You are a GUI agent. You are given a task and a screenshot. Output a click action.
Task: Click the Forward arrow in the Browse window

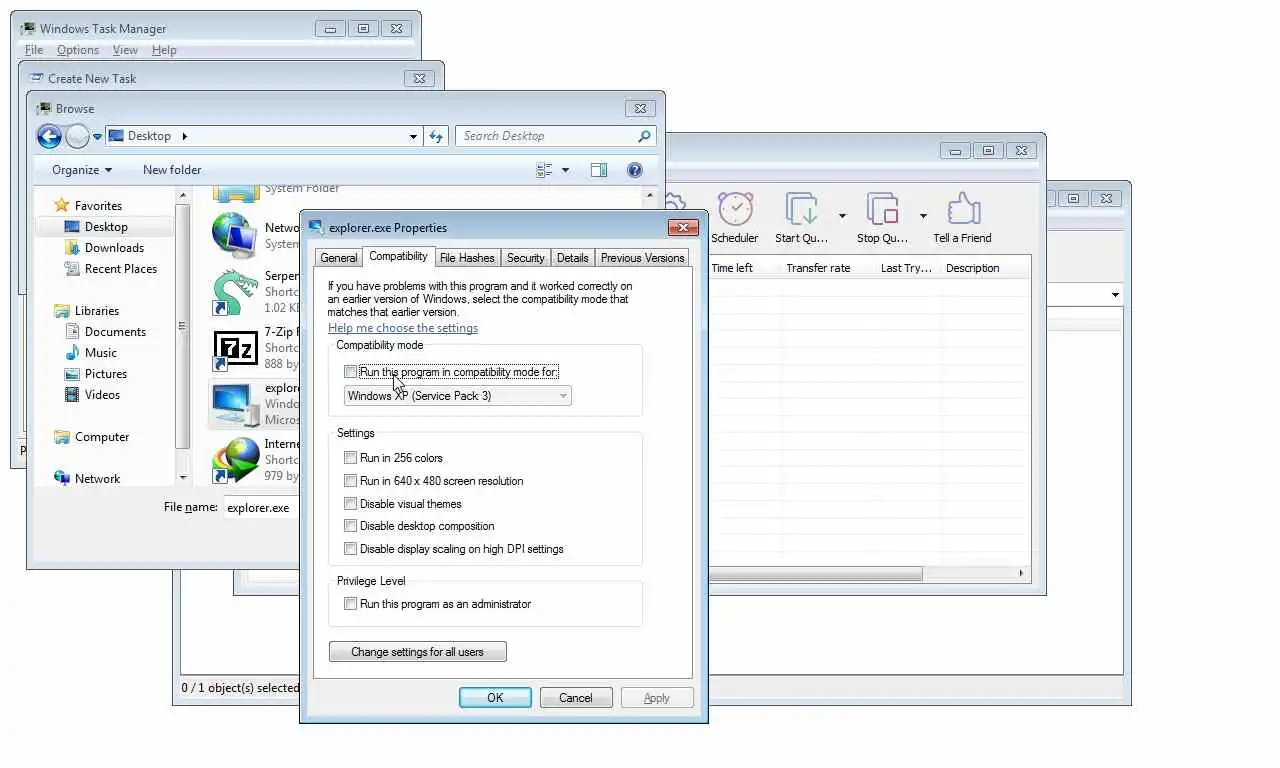click(x=77, y=136)
